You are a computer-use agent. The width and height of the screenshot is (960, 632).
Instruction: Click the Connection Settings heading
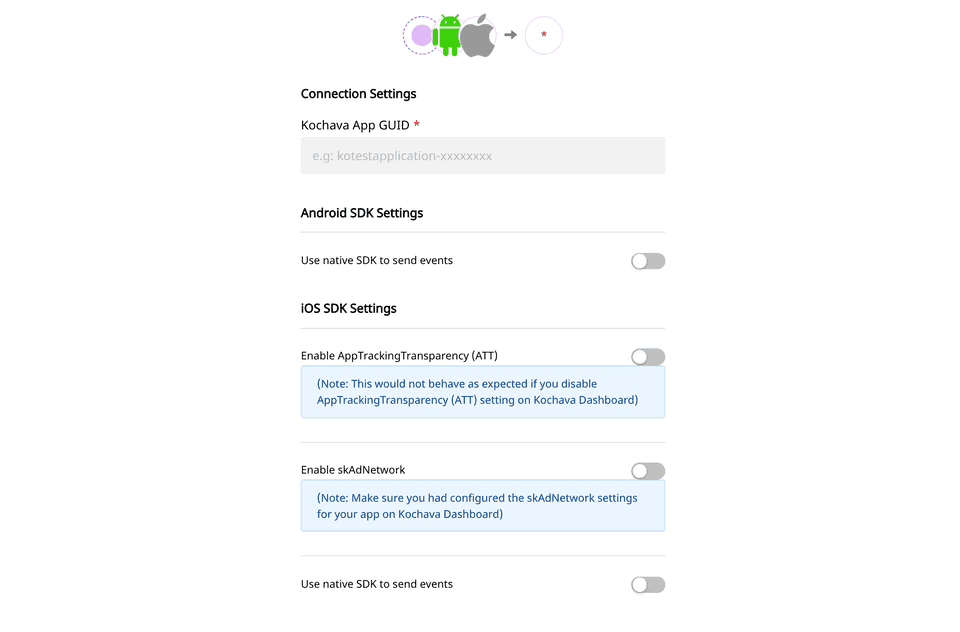point(358,94)
